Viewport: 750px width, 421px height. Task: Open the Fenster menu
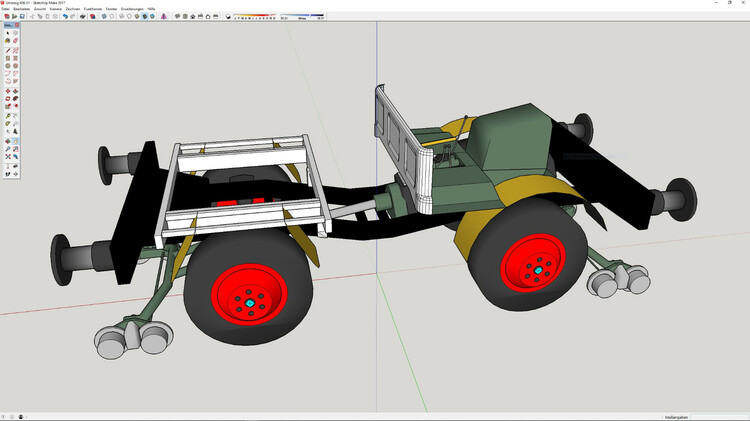[110, 9]
